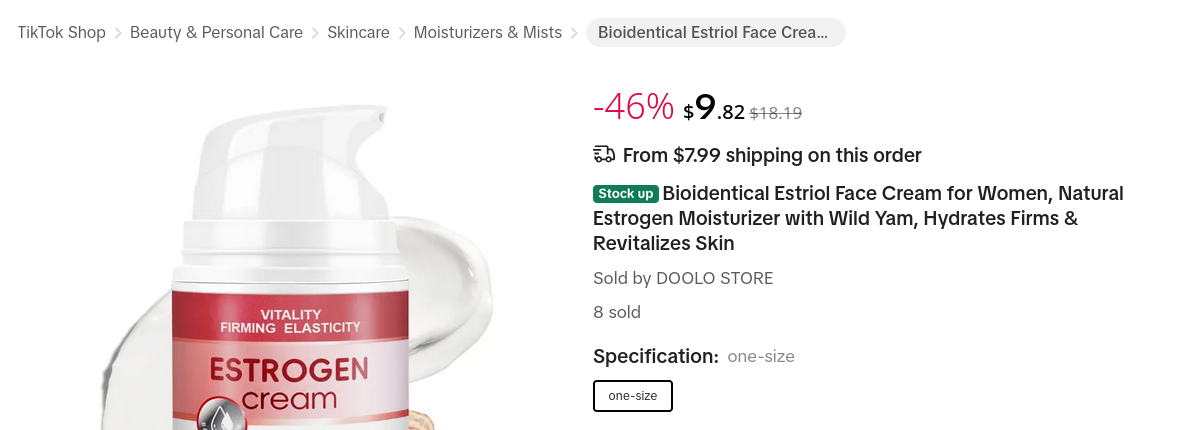The height and width of the screenshot is (430, 1187).
Task: Click the crossed-out $18.19 original price
Action: pos(776,113)
